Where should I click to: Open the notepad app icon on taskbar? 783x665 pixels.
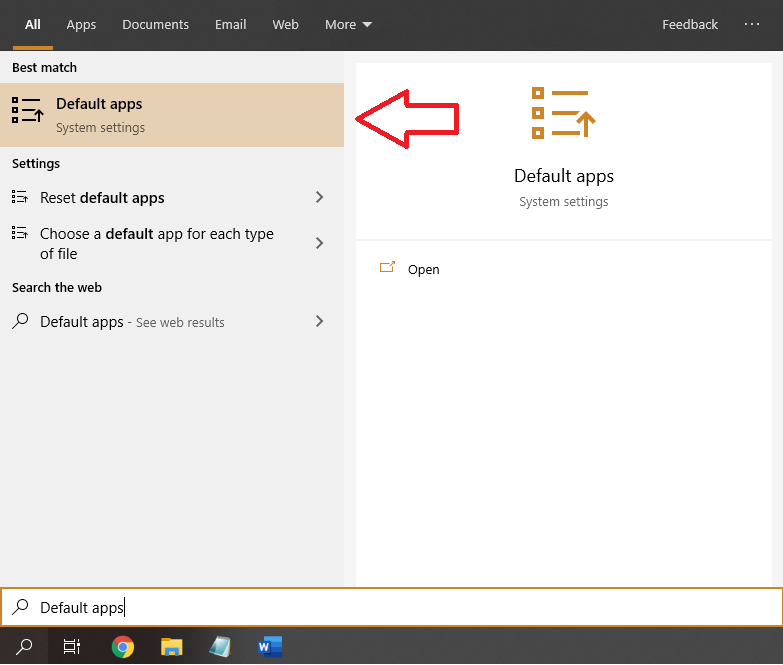click(220, 647)
